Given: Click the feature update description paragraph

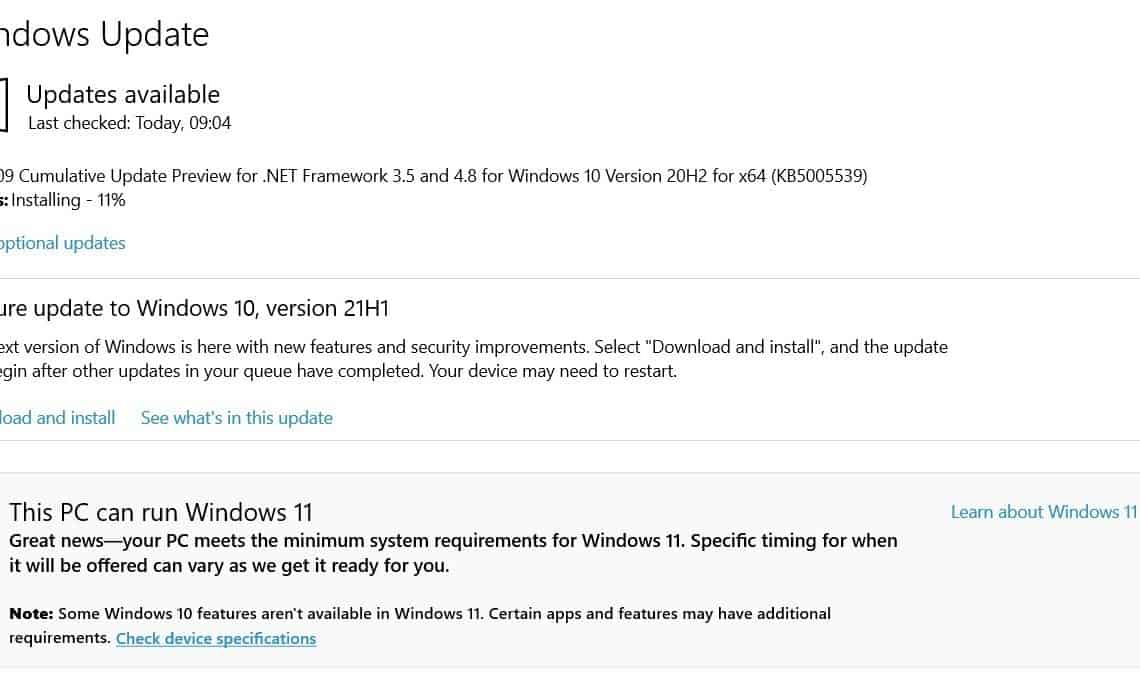Looking at the screenshot, I should click(473, 359).
